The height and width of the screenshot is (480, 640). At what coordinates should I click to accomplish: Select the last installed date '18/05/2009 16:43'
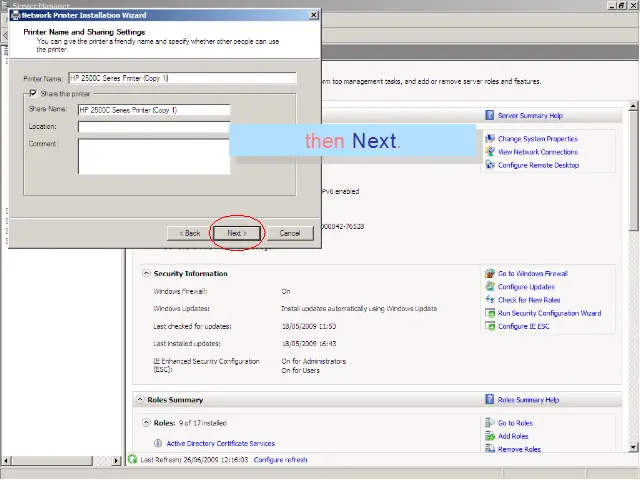click(x=309, y=344)
